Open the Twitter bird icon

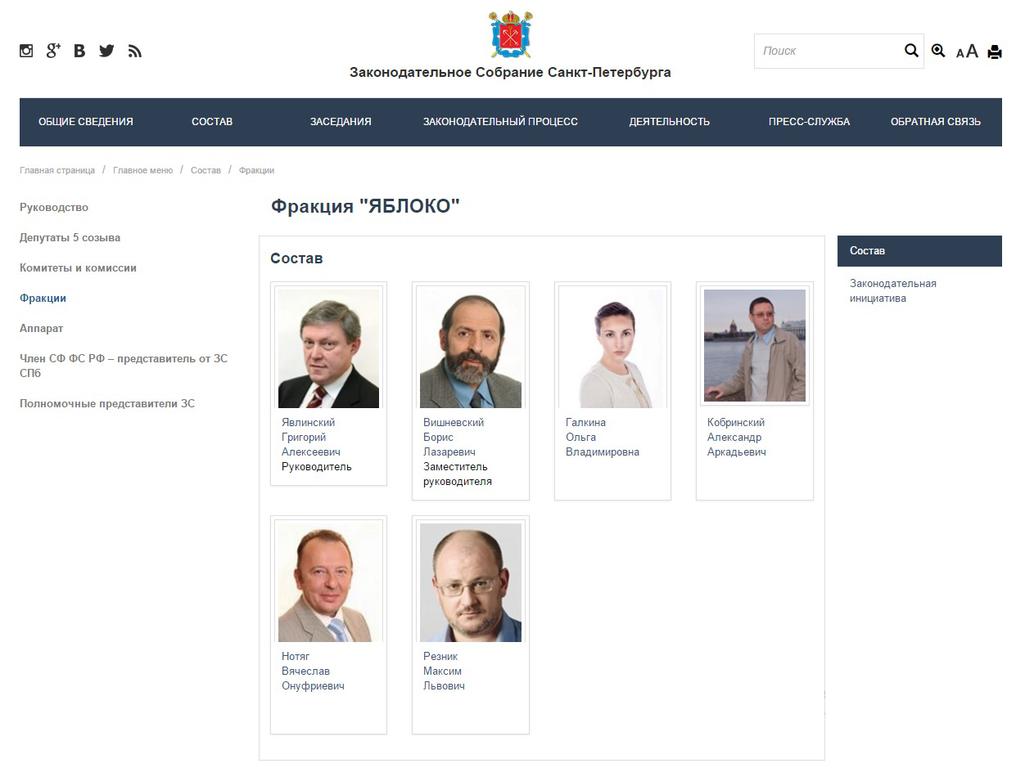point(106,51)
